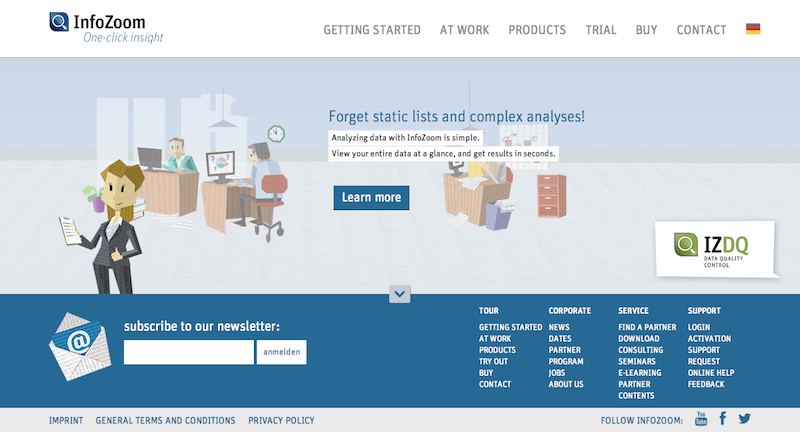Open Find a Partner footer link
Image resolution: width=800 pixels, height=432 pixels.
point(647,327)
